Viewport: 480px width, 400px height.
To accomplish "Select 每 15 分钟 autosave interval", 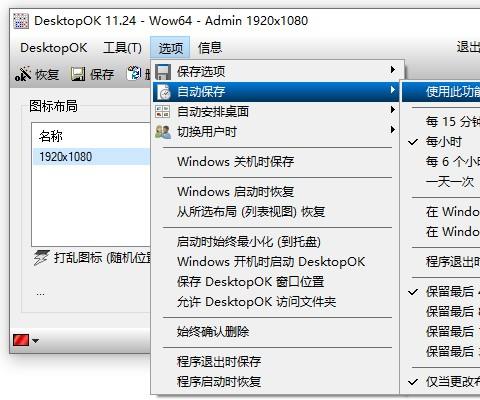I will click(x=442, y=122).
